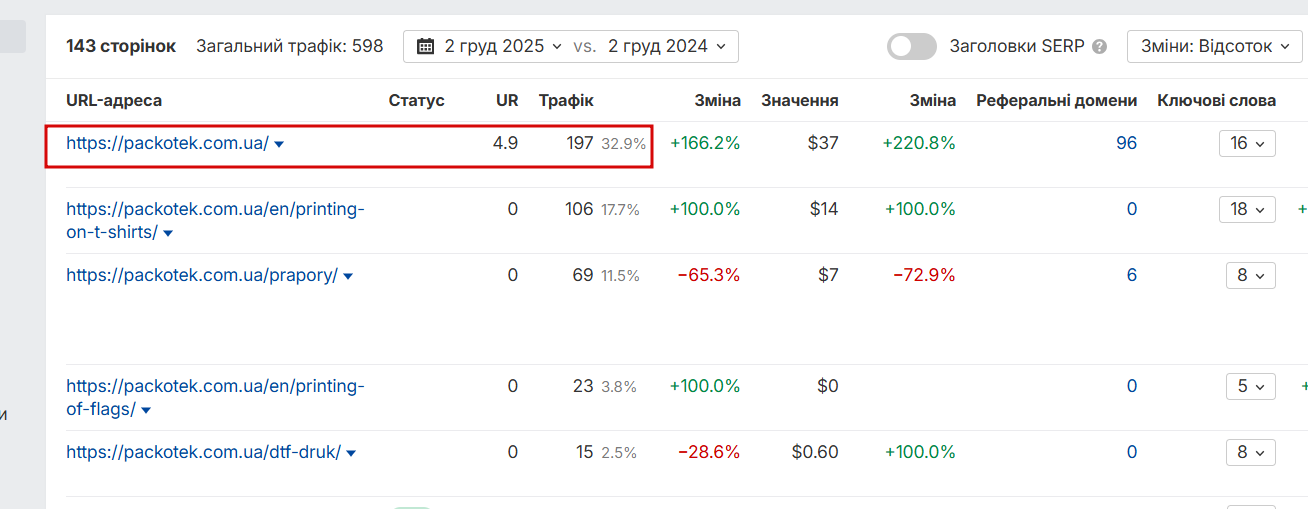This screenshot has width=1308, height=509.
Task: Click the $0.60 value cell
Action: pos(815,452)
